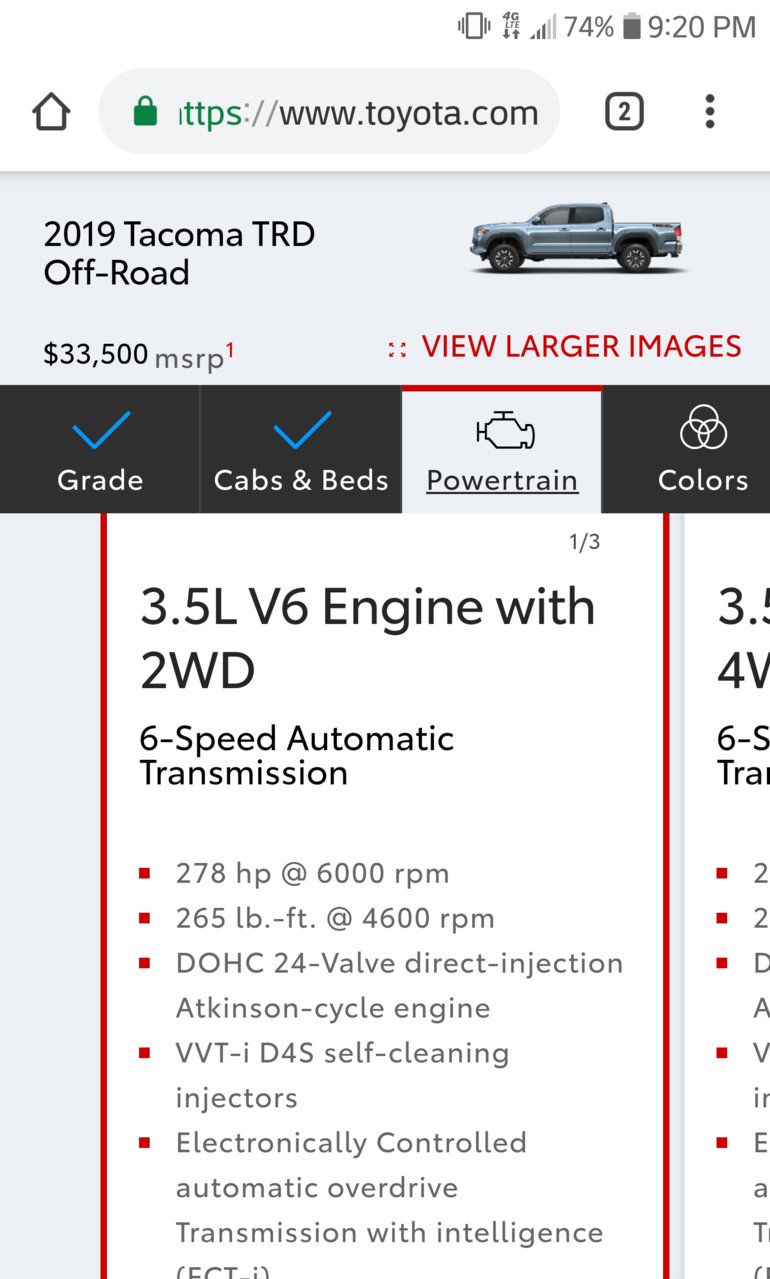Tap the green secure padlock icon

tap(146, 112)
